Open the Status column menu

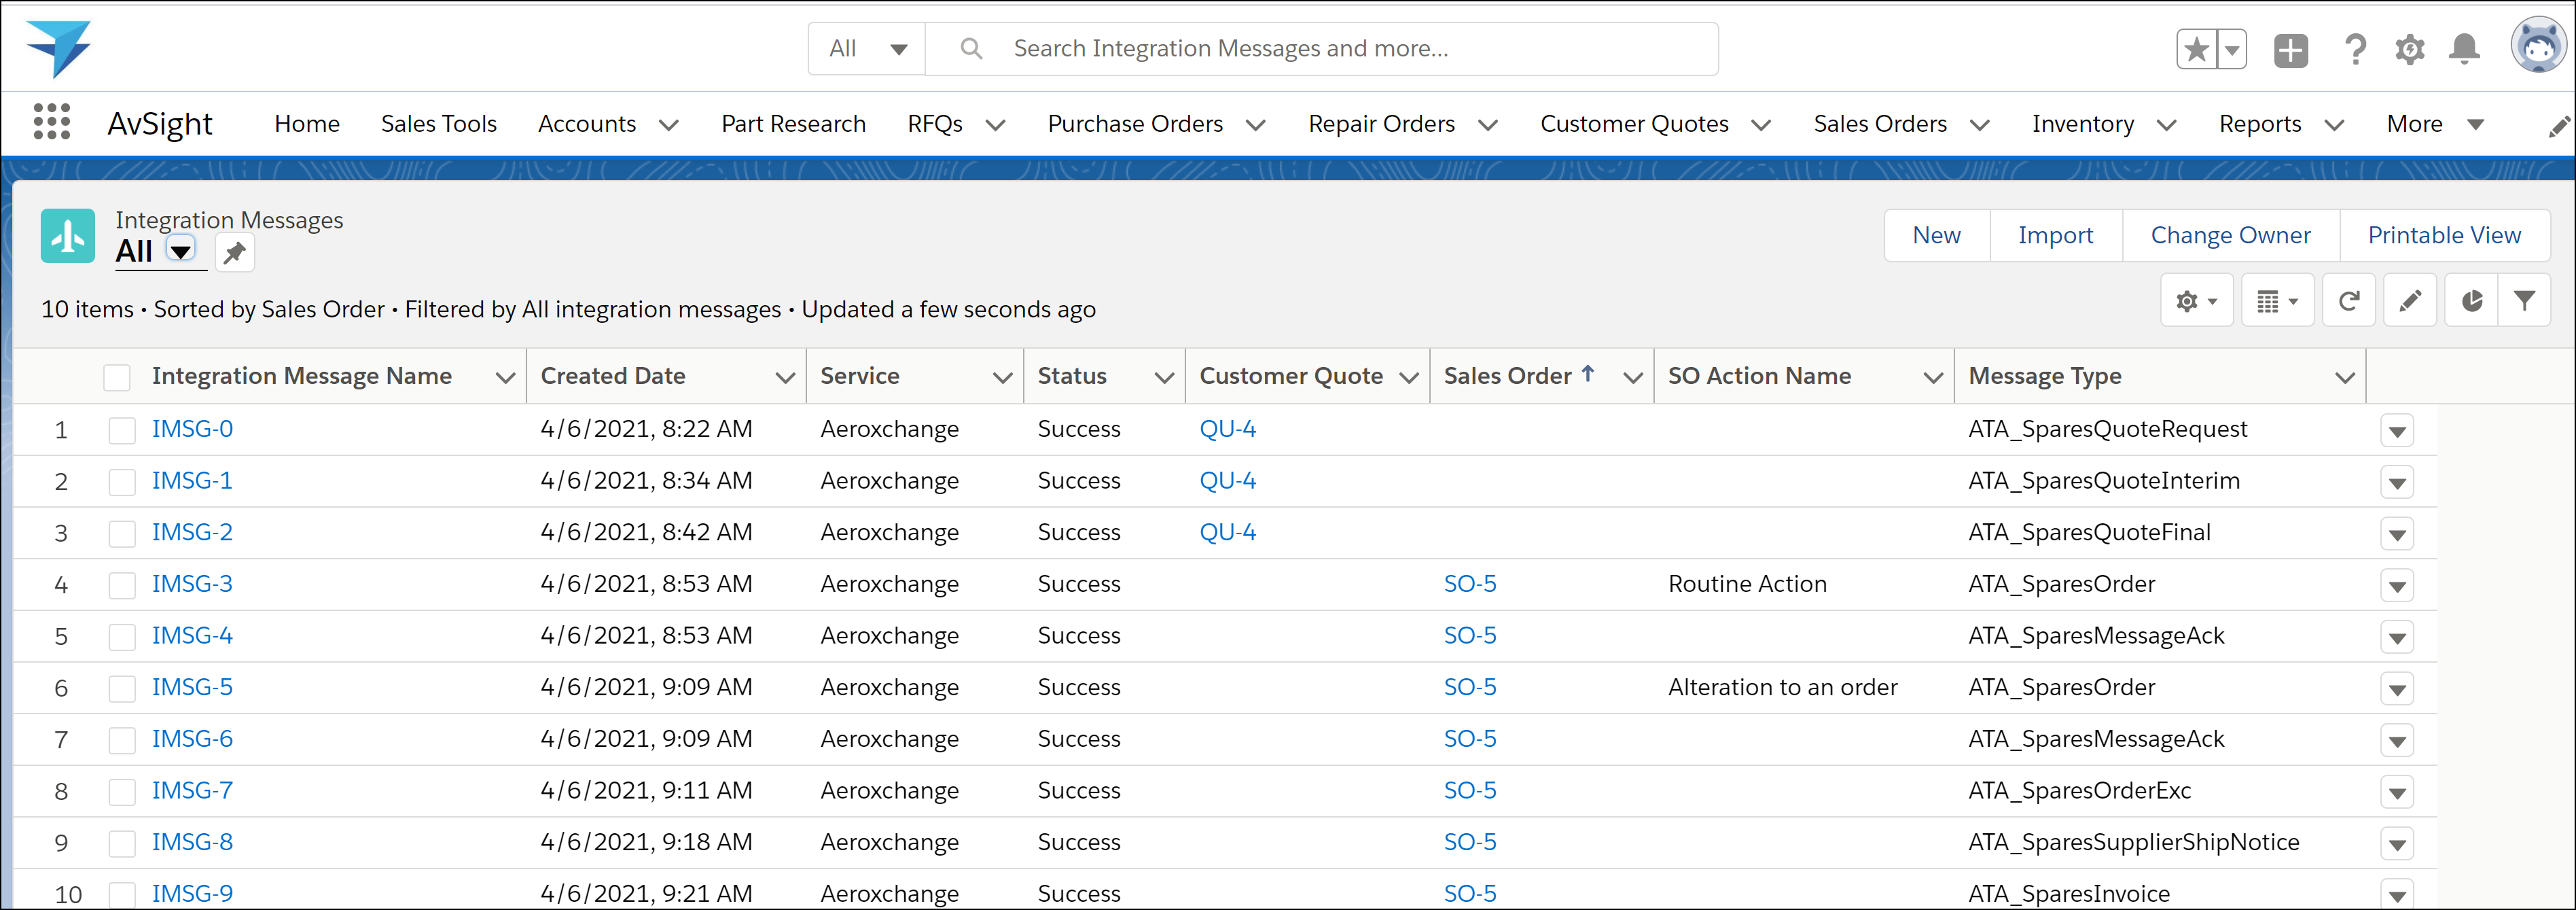[1164, 377]
